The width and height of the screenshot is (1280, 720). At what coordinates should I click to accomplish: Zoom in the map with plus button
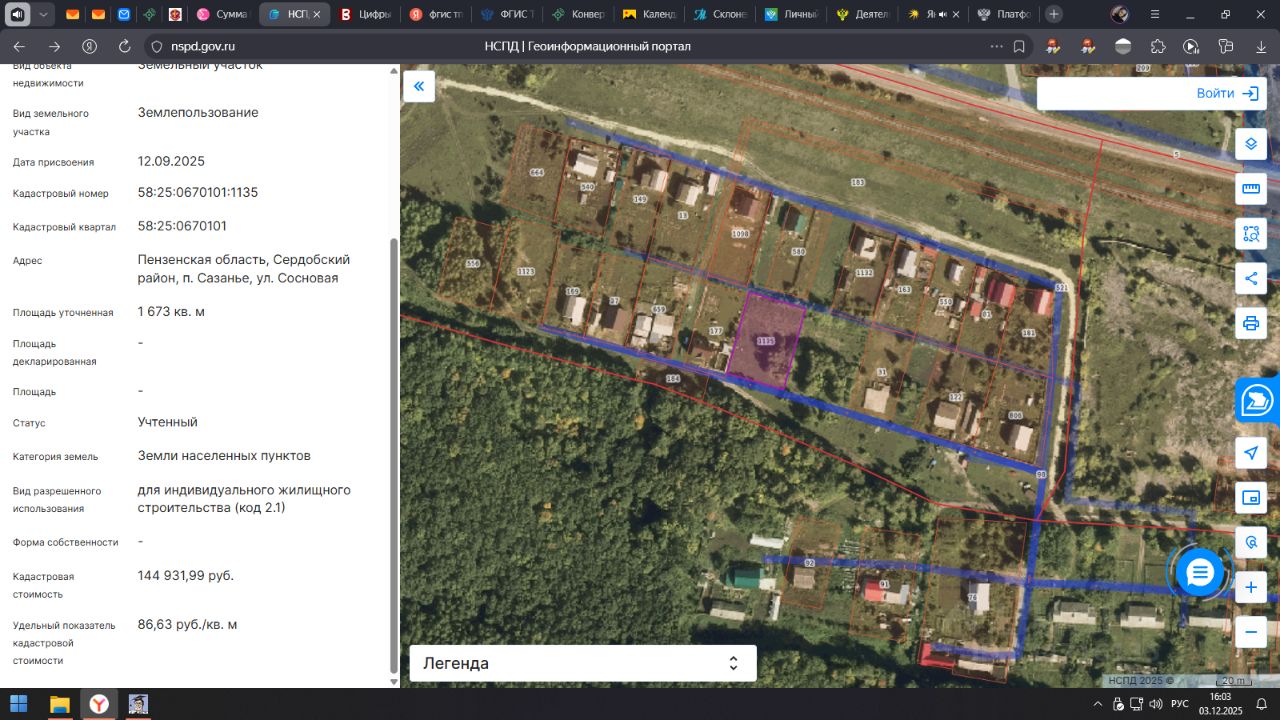tap(1251, 587)
